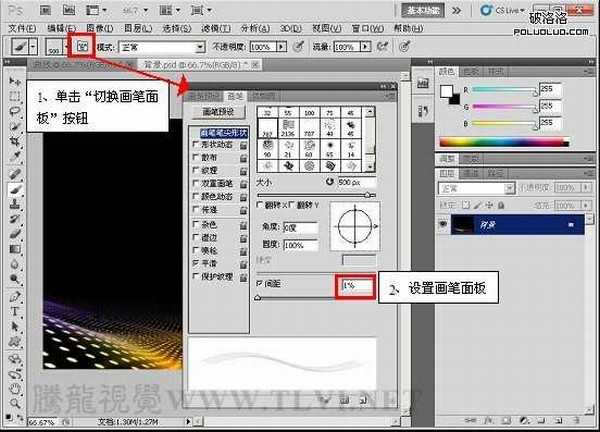The width and height of the screenshot is (600, 432).
Task: Select the Lasso tool
Action: (15, 111)
